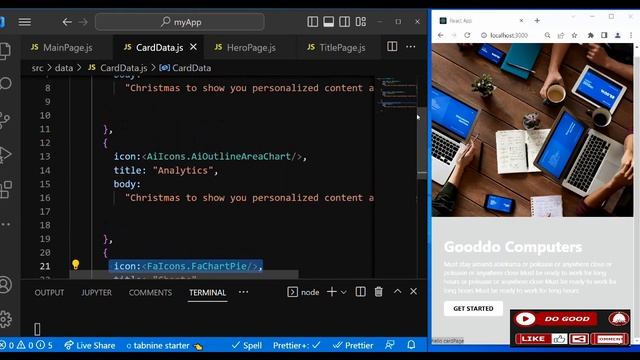Screen dimensions: 640x360
Task: Click the localhost:3000 address bar
Action: 509,36
